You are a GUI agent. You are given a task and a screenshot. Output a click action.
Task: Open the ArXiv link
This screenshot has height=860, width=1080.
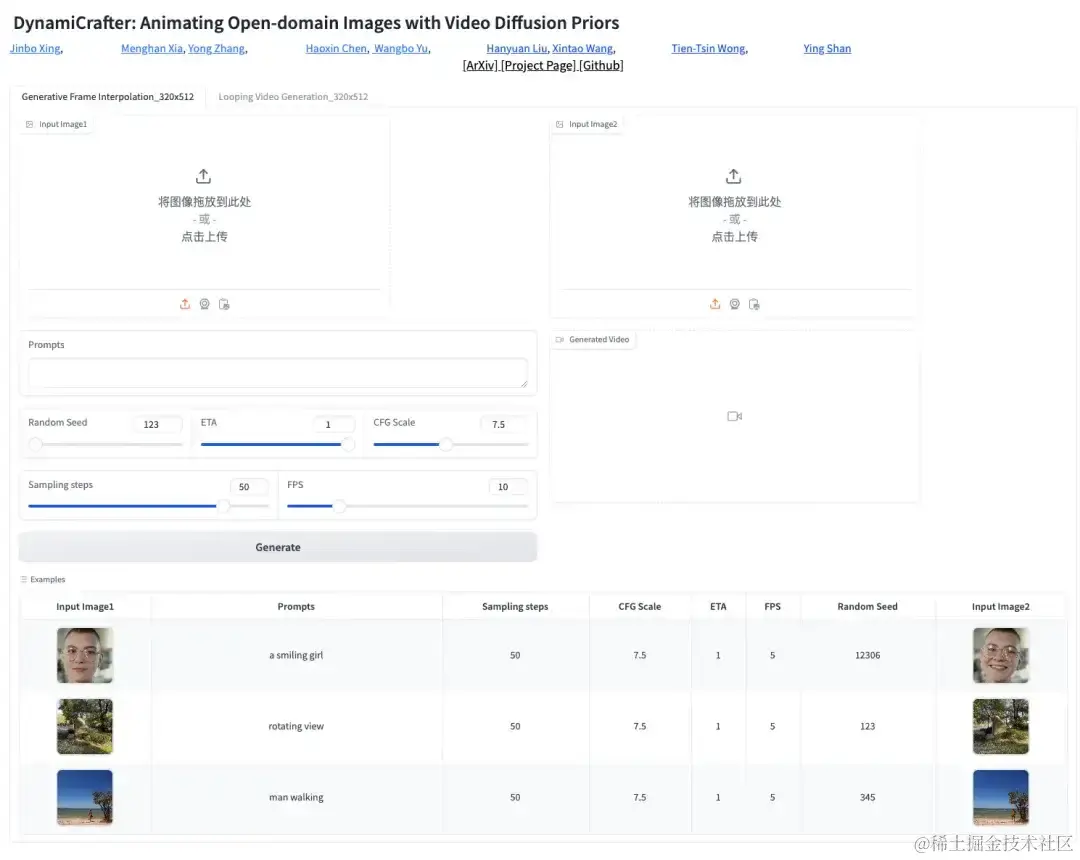pos(480,65)
